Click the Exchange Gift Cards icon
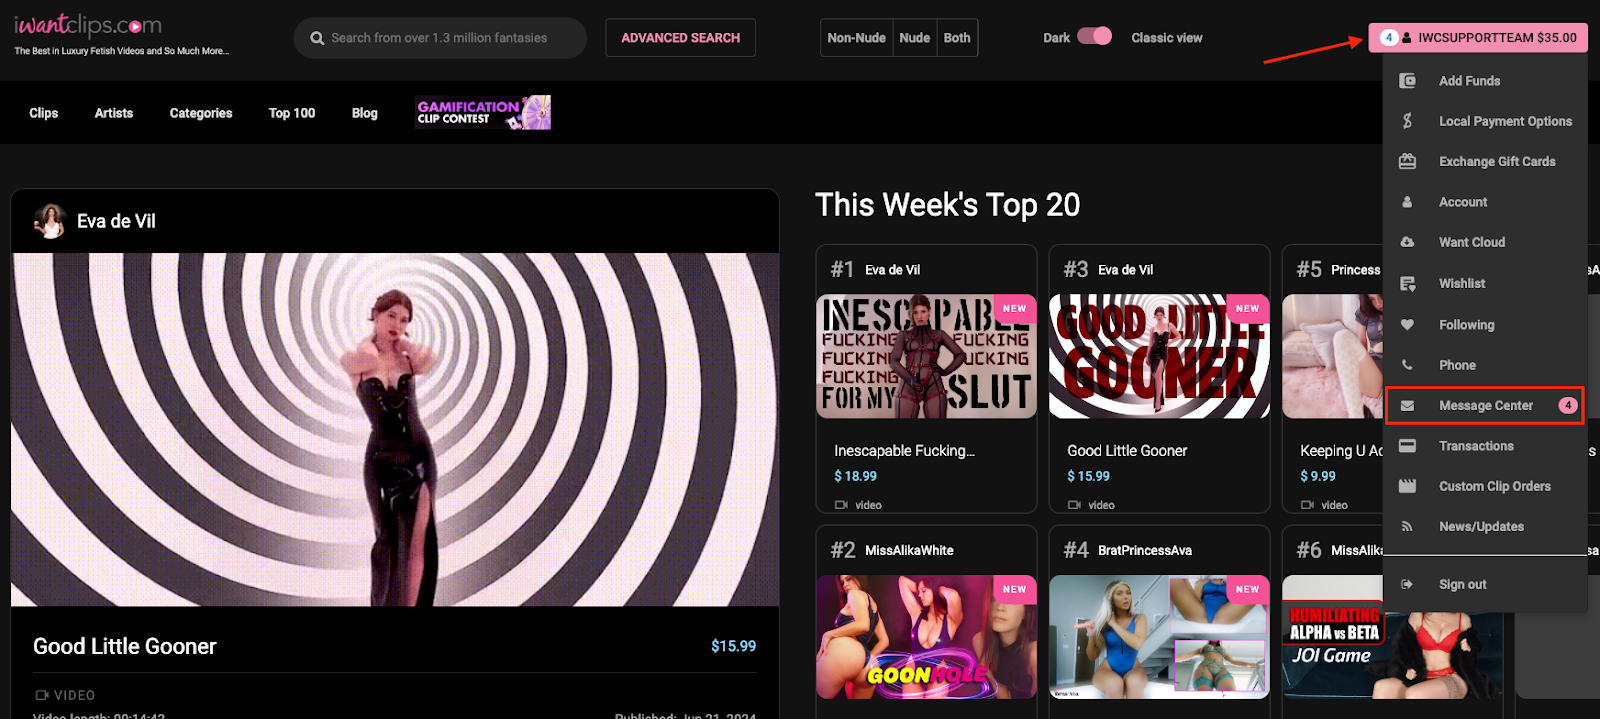1600x719 pixels. (x=1407, y=161)
